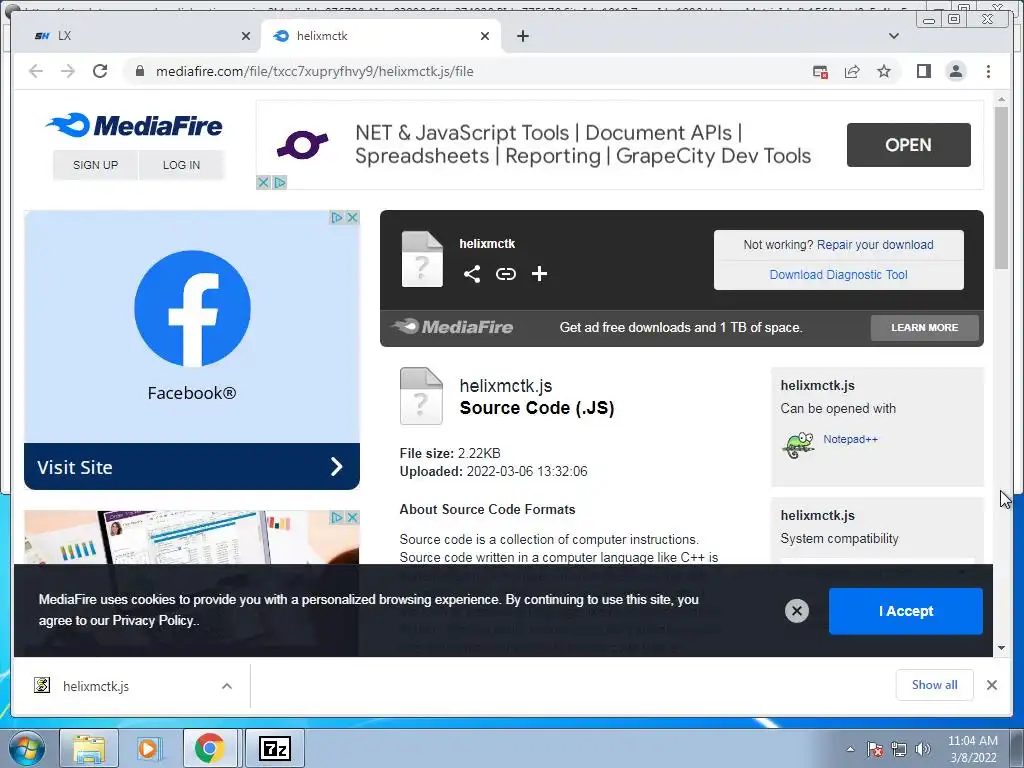Image resolution: width=1024 pixels, height=768 pixels.
Task: Close the Facebook ad with its X
Action: [x=353, y=217]
